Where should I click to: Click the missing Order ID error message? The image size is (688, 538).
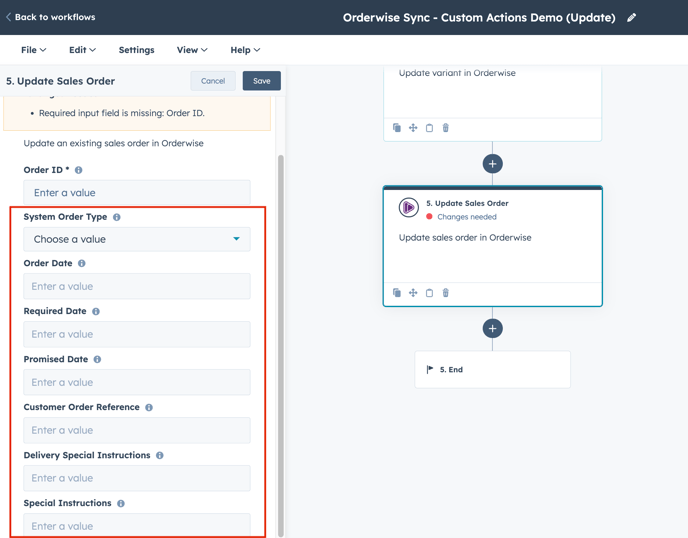(x=122, y=113)
